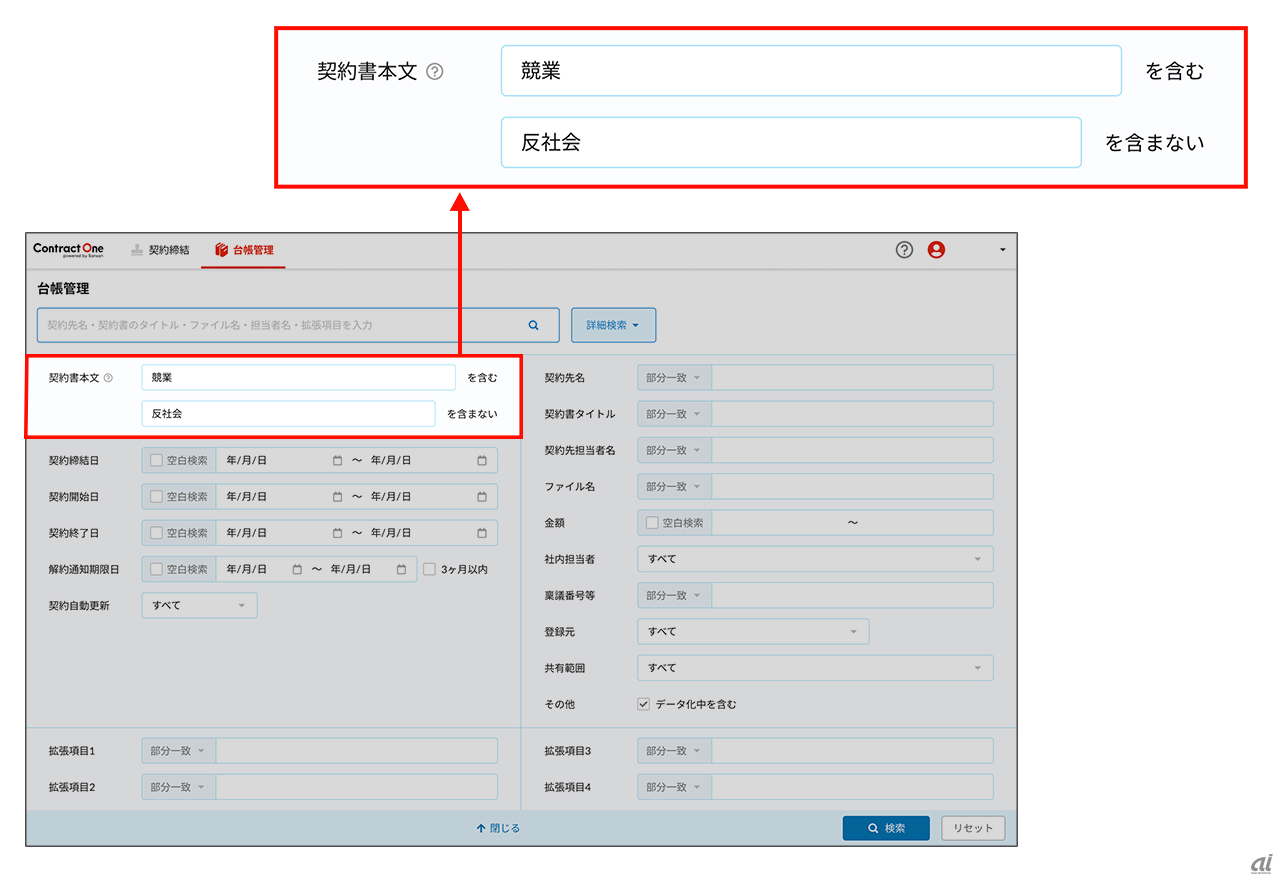The width and height of the screenshot is (1280, 882).
Task: Switch to the 契約締結 tab
Action: point(160,250)
